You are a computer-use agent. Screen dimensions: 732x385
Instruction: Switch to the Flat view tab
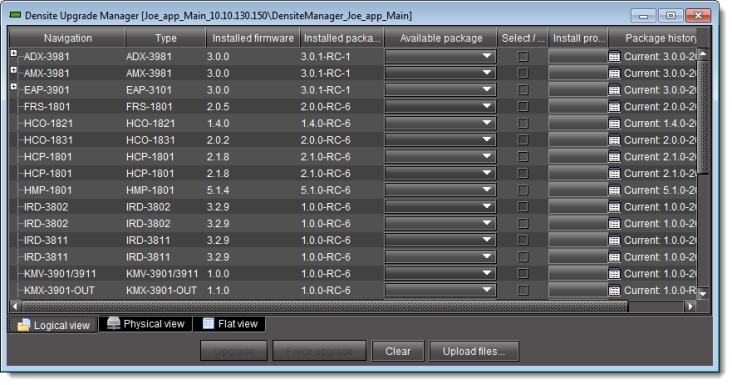pos(229,324)
